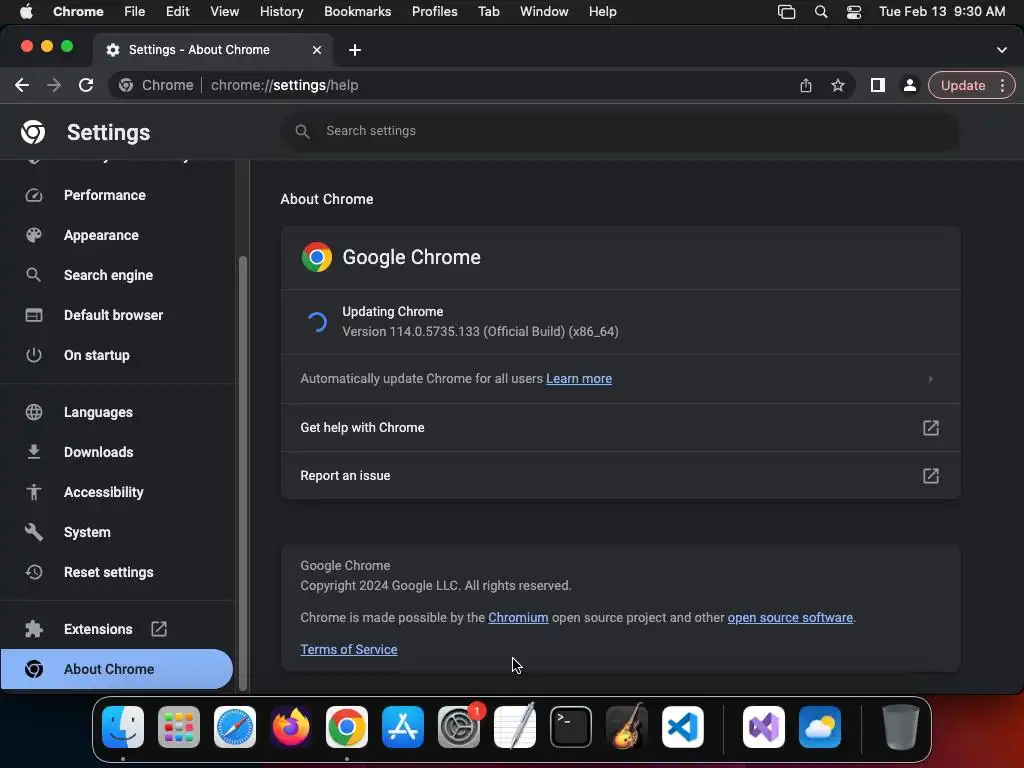The width and height of the screenshot is (1024, 768).
Task: Open Visual Studio Code from the Dock
Action: [x=682, y=727]
